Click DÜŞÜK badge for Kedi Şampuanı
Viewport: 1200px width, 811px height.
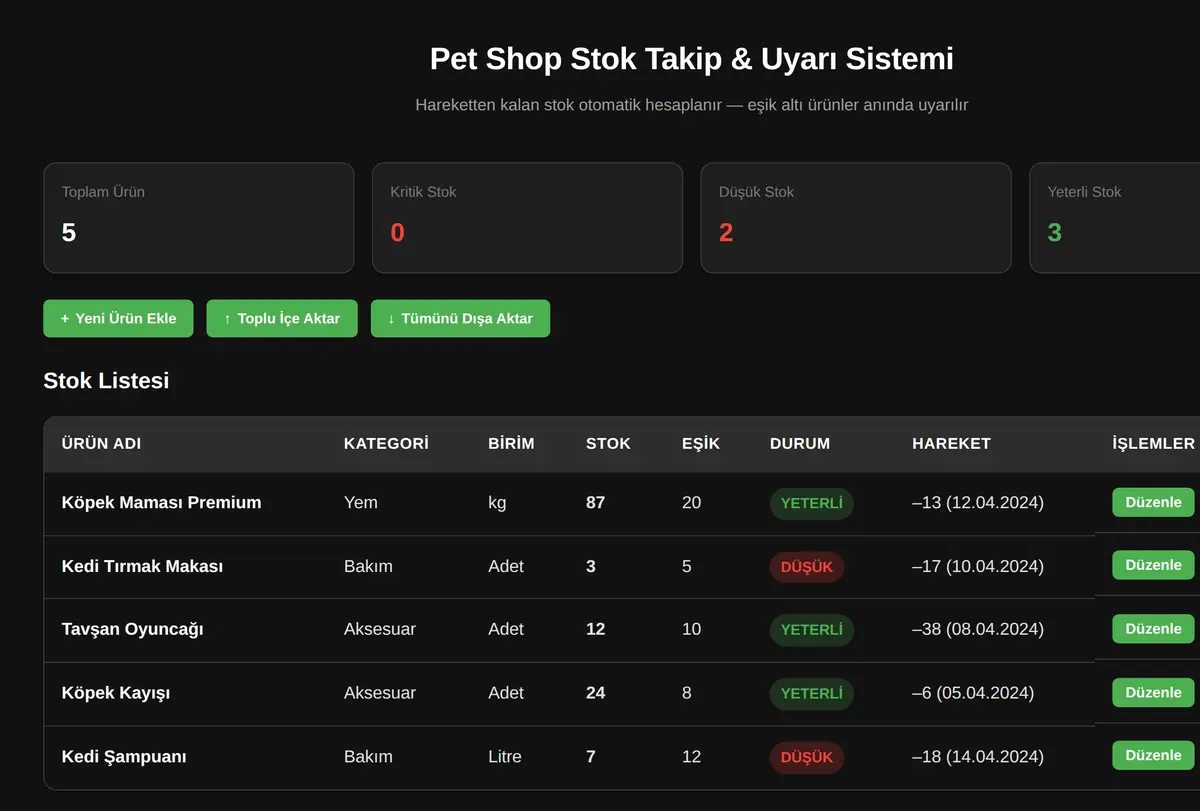click(x=807, y=757)
